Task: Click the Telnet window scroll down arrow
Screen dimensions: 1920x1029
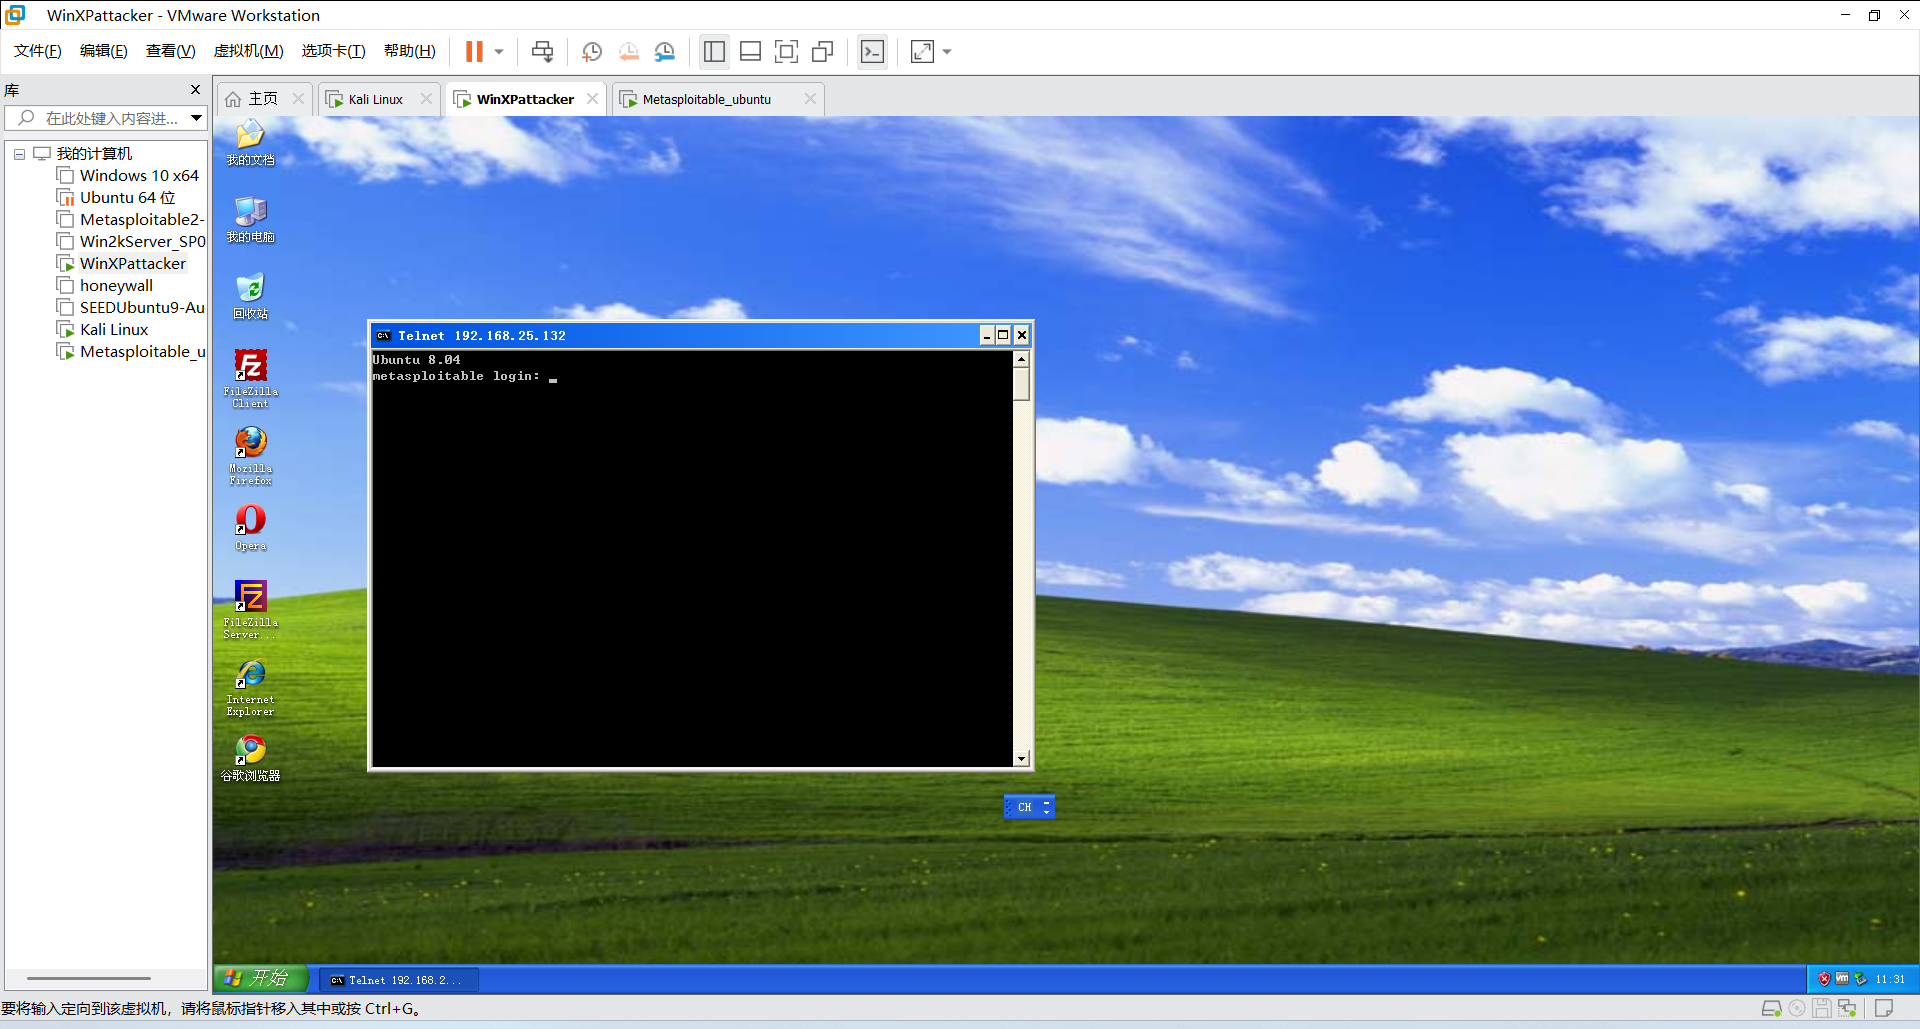Action: (1021, 759)
